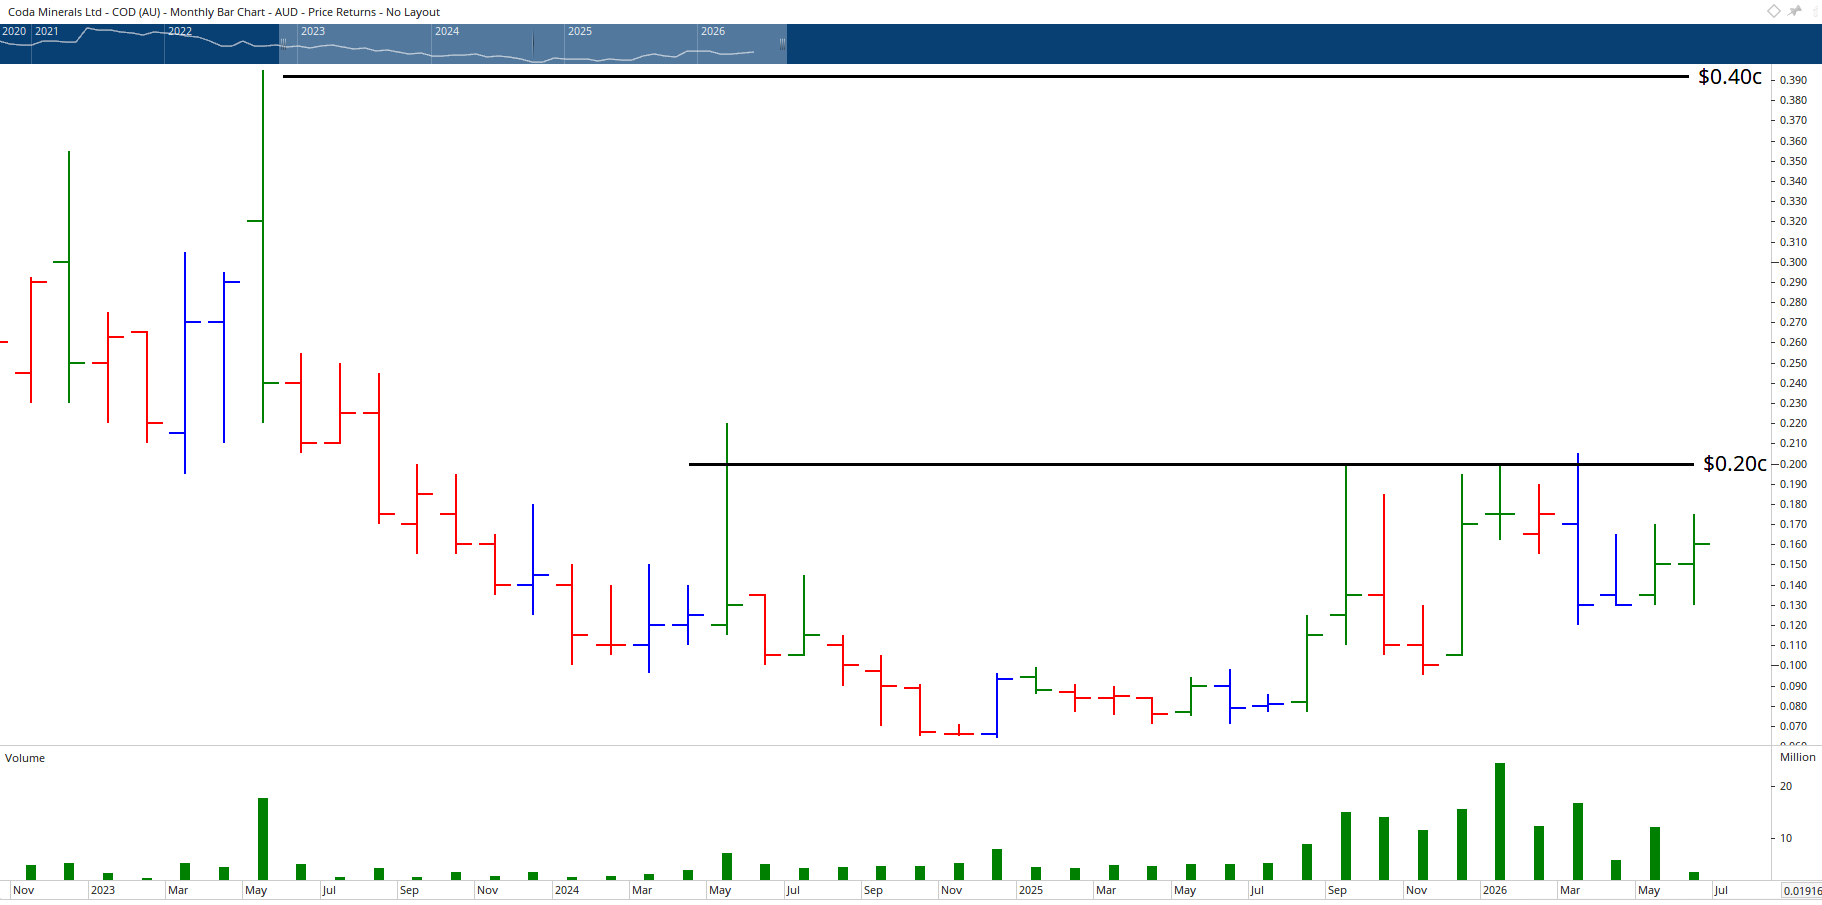Select the $0.20c annotation label

click(x=1735, y=464)
